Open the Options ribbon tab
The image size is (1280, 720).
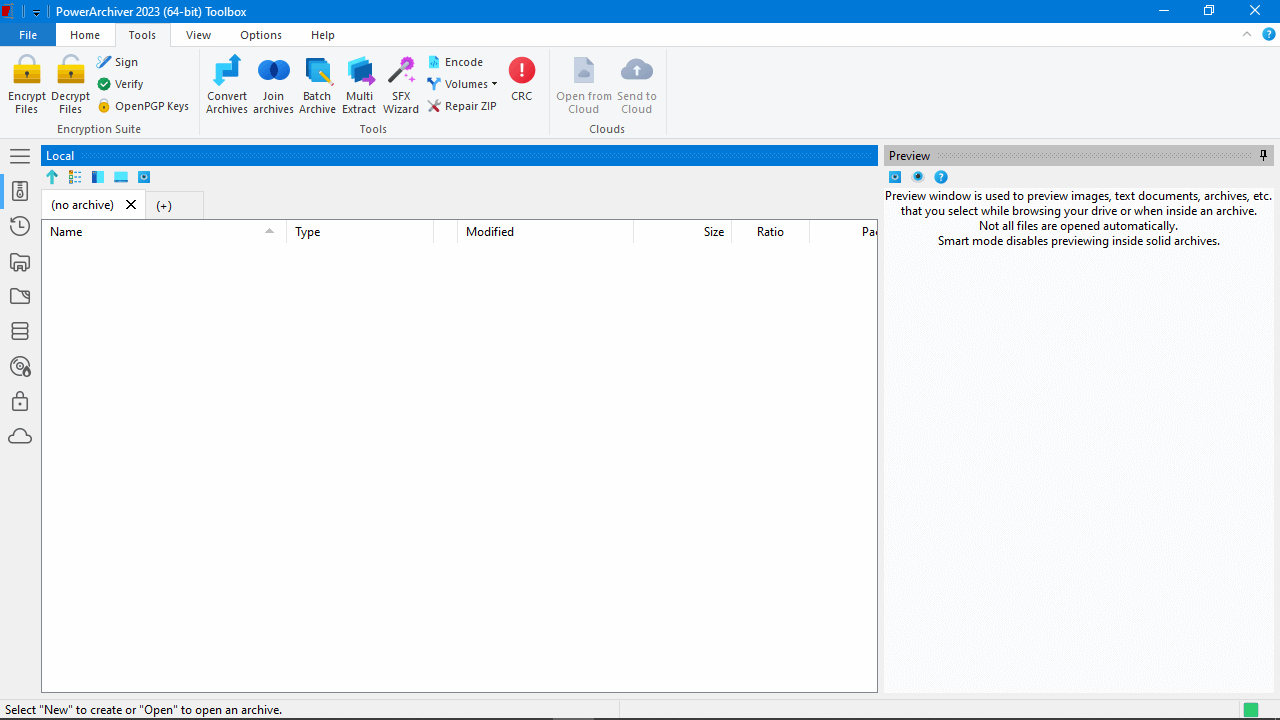(261, 35)
